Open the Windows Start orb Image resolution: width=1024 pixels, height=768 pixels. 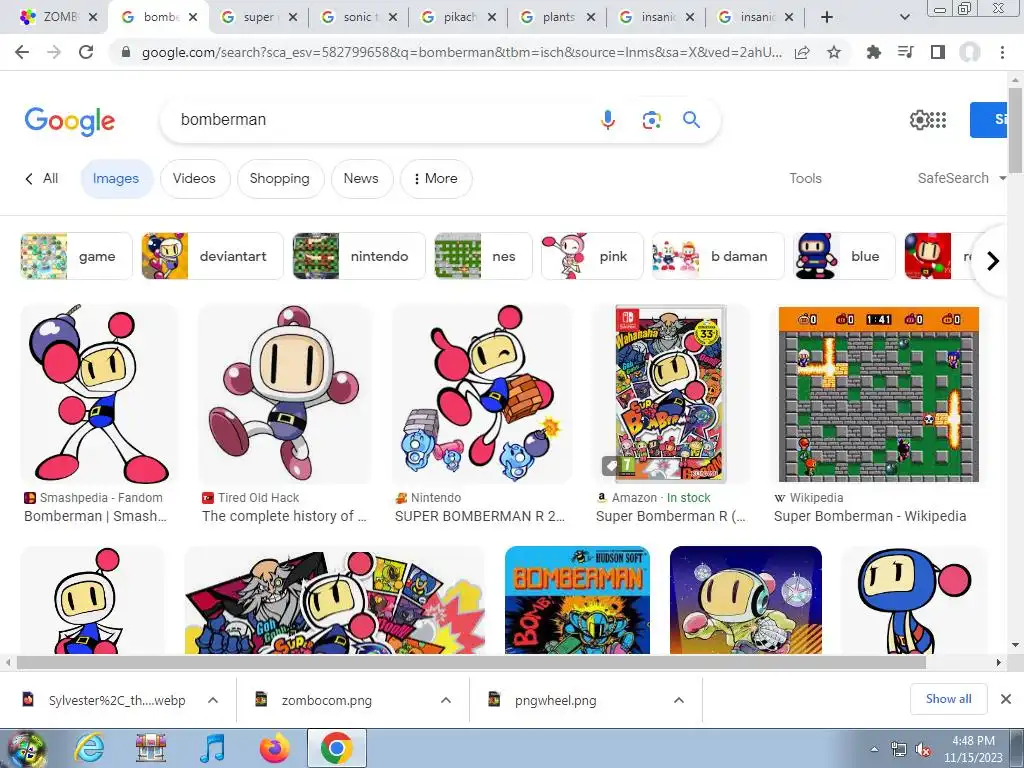pyautogui.click(x=25, y=748)
